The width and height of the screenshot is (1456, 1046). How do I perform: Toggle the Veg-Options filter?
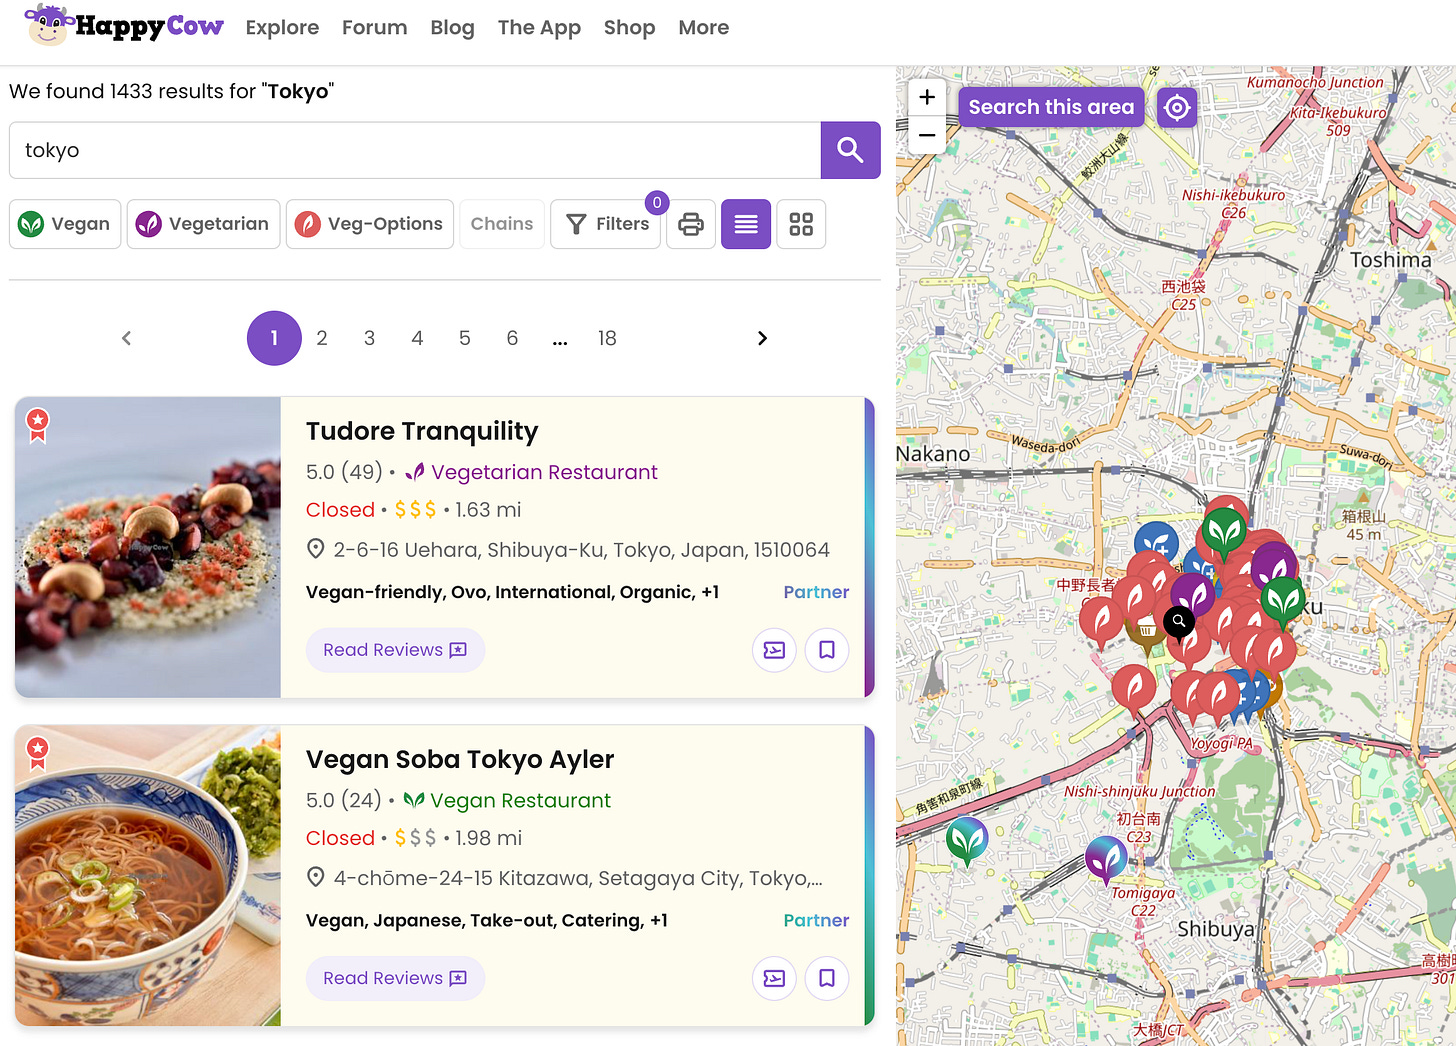[370, 224]
